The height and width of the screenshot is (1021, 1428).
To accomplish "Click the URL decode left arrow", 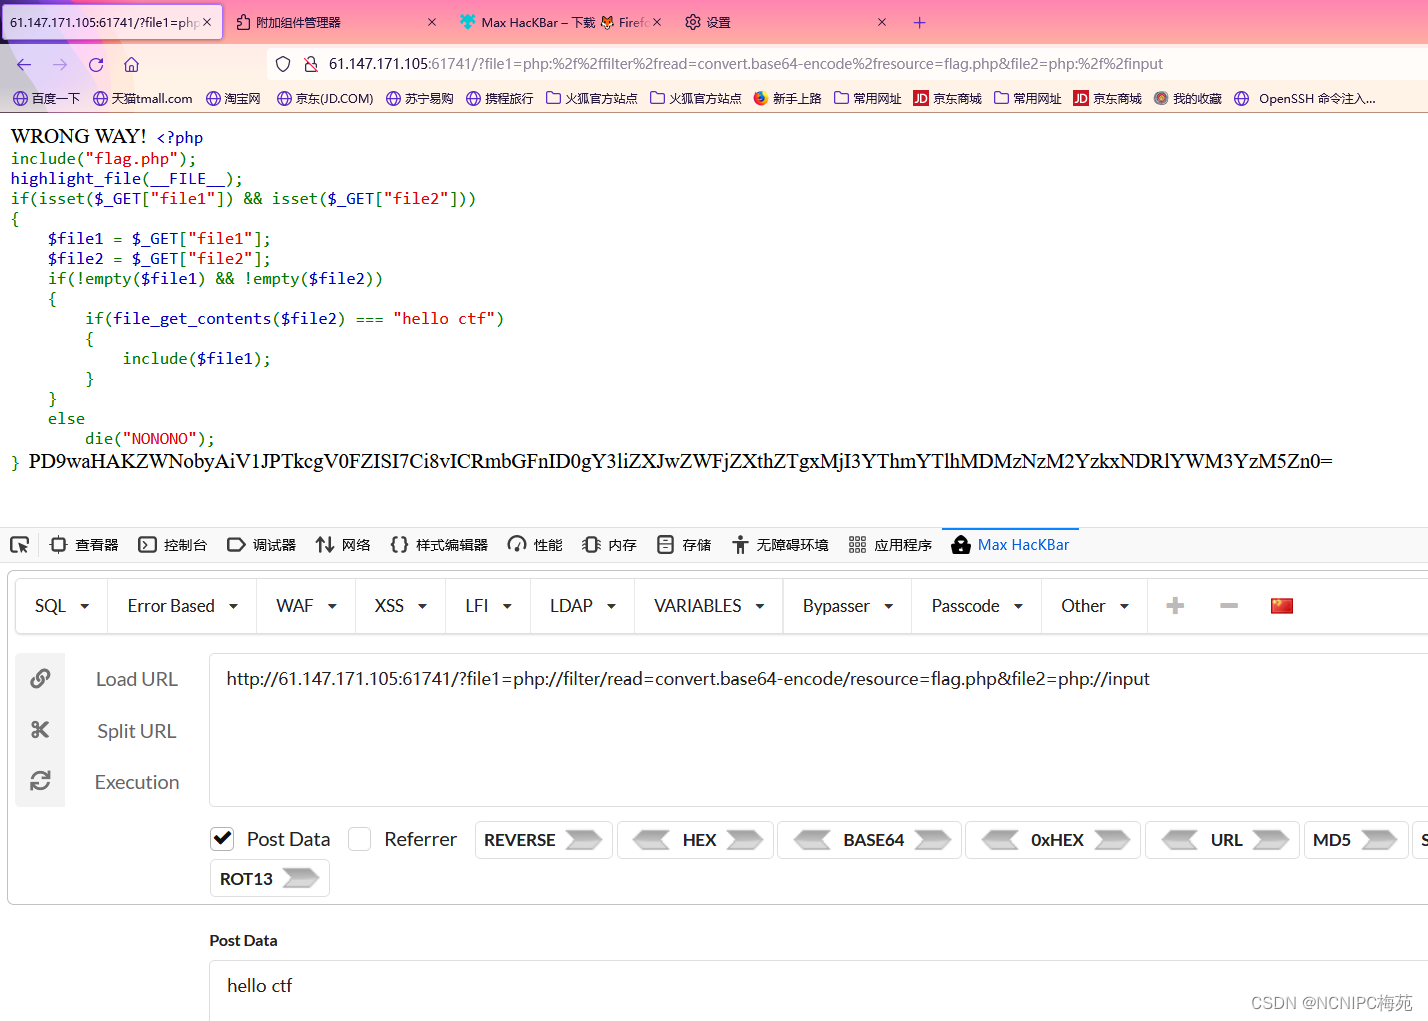I will 1180,840.
